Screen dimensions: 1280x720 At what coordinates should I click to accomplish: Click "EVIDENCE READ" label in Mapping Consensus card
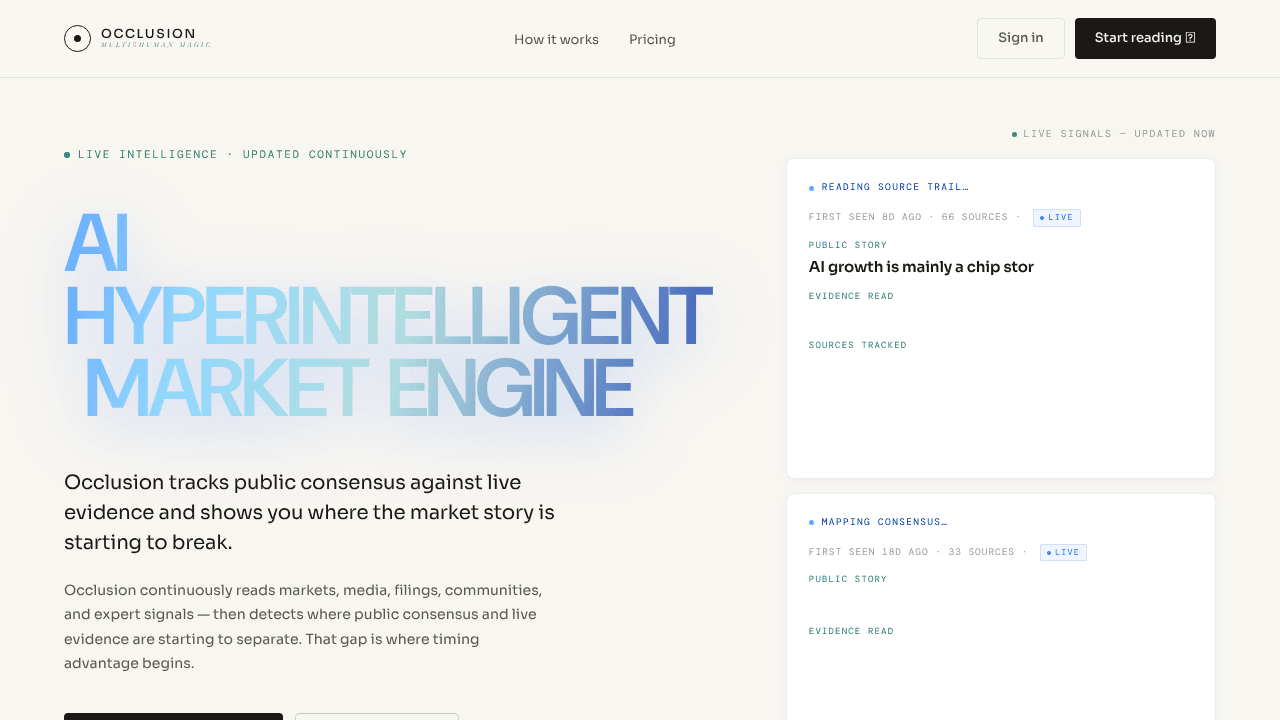click(851, 631)
